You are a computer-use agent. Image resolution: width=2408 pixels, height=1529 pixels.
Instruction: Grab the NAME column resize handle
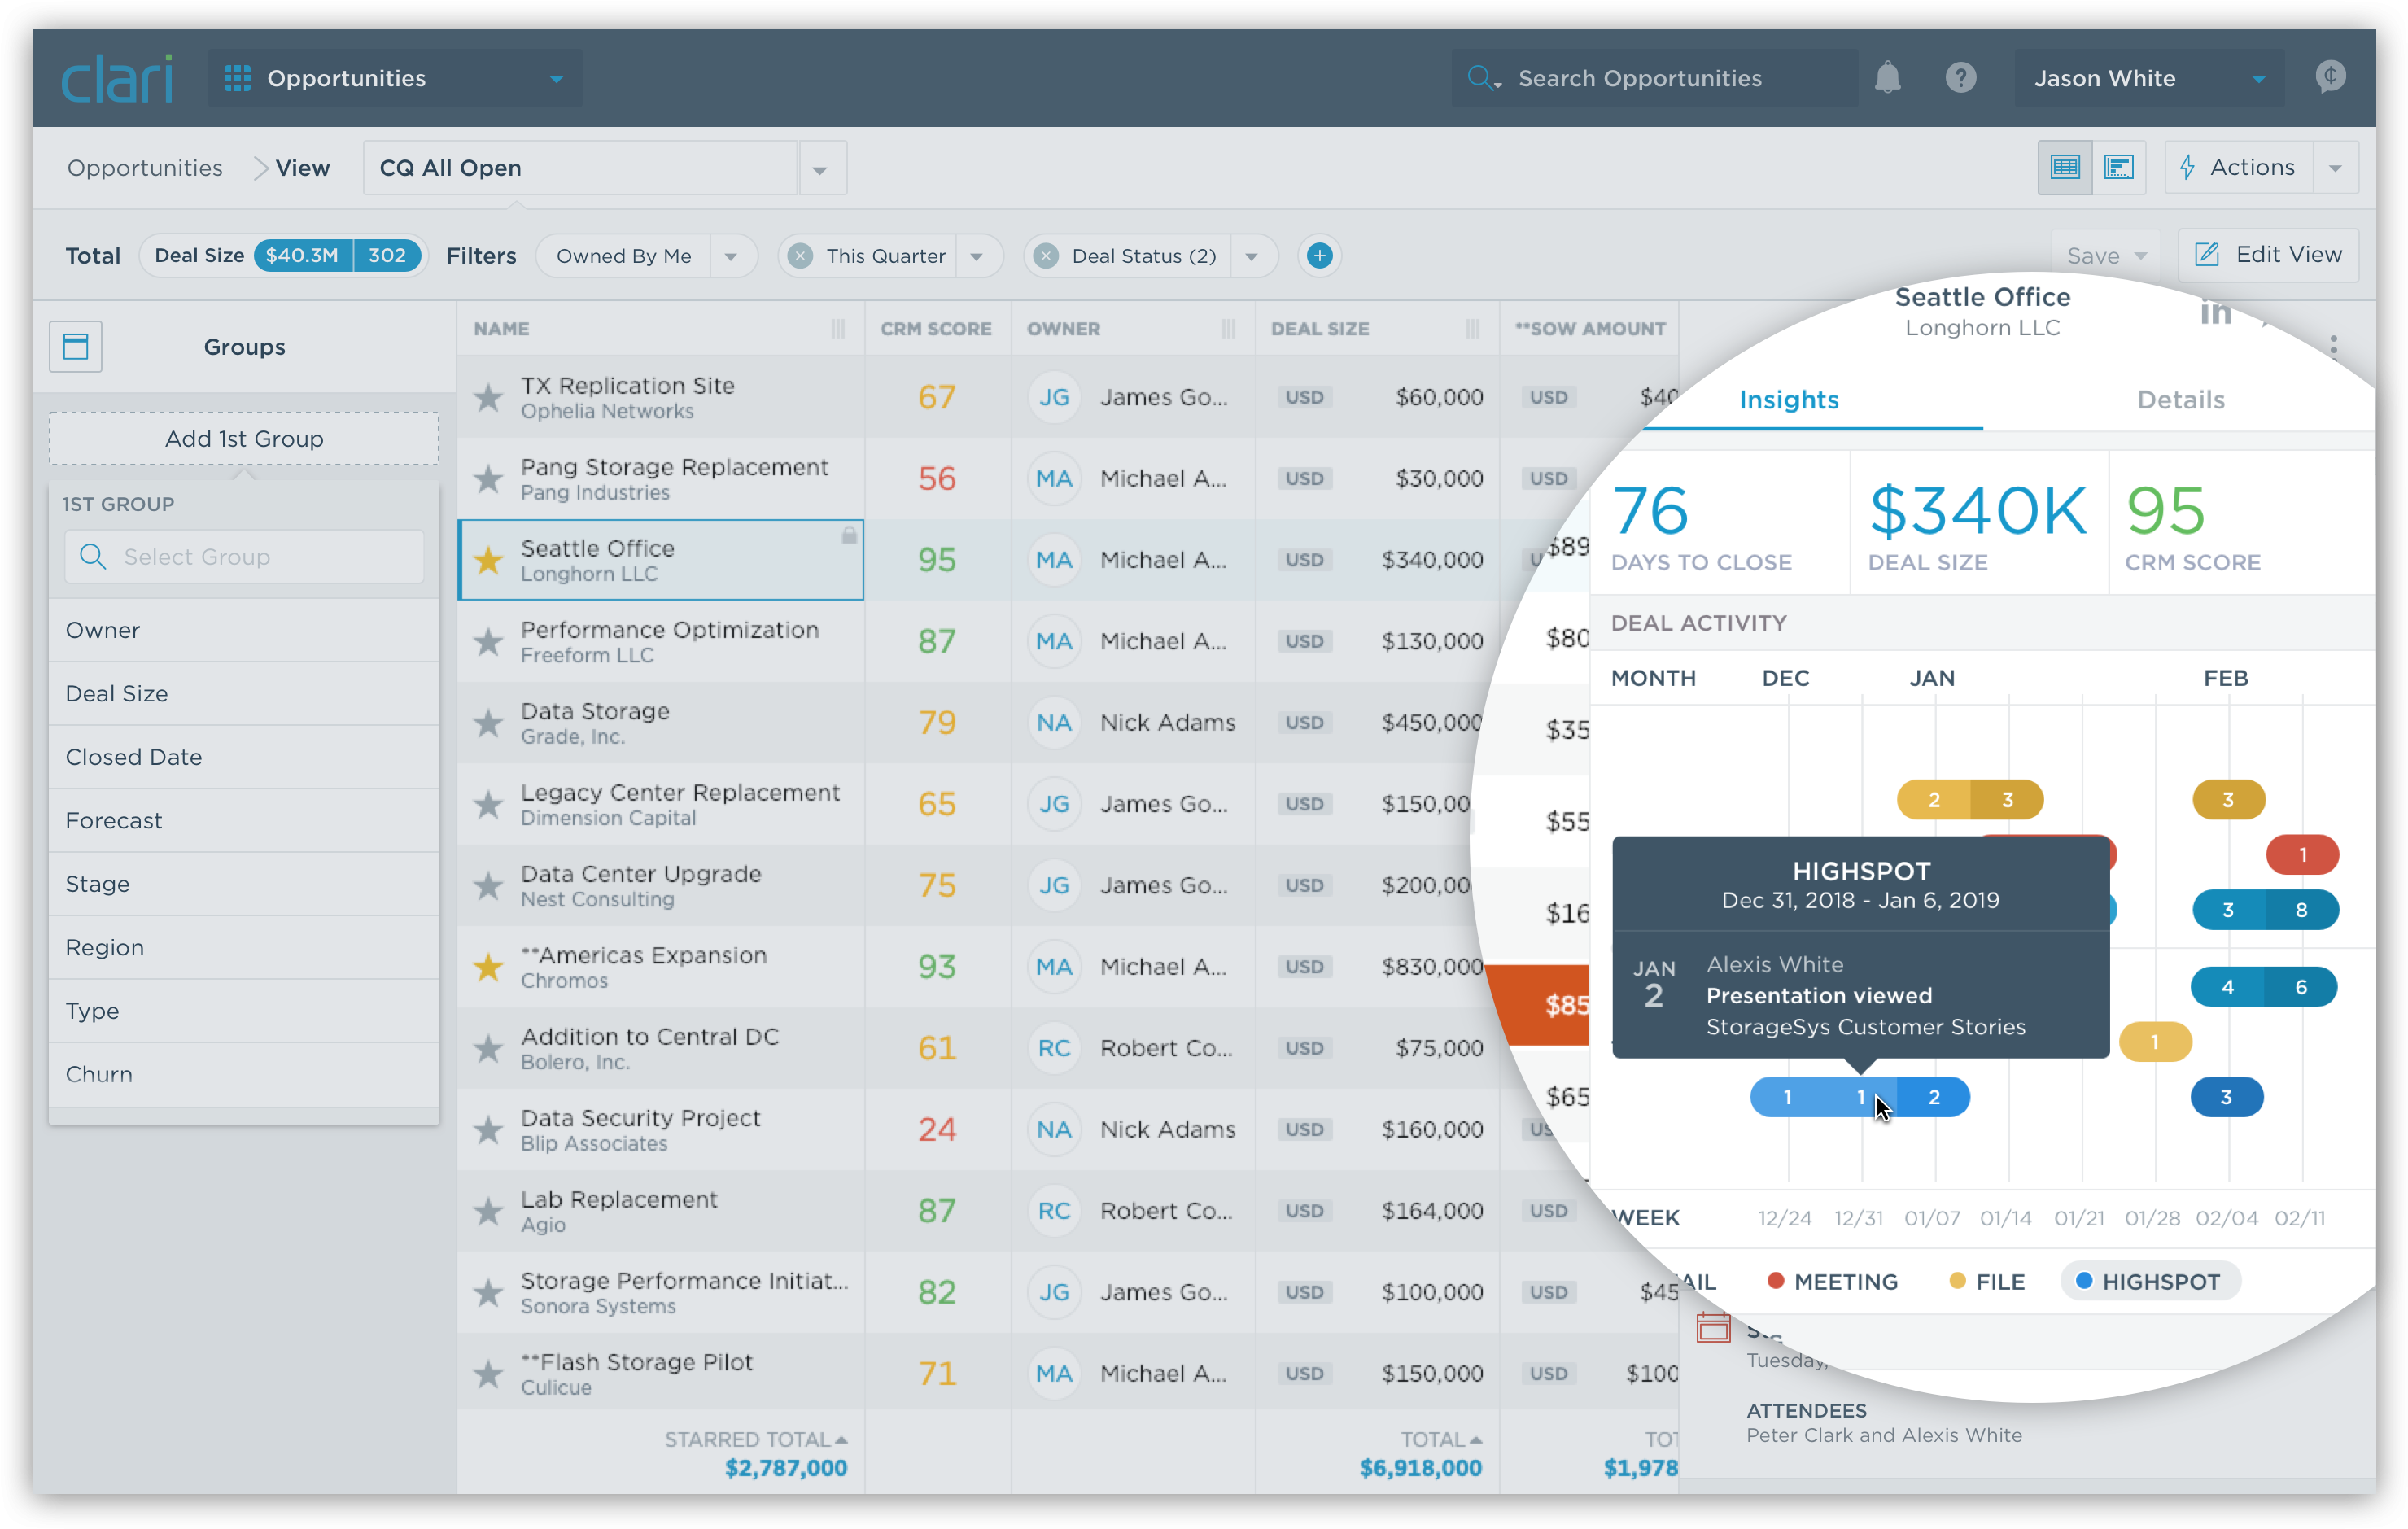838,329
